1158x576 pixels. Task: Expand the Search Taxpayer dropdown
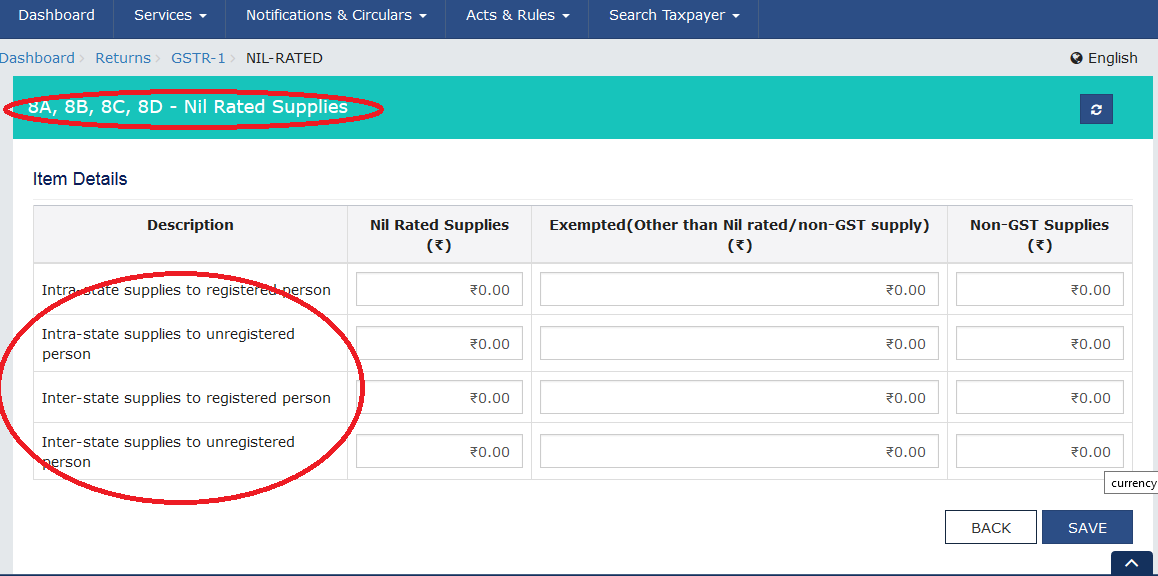point(672,15)
